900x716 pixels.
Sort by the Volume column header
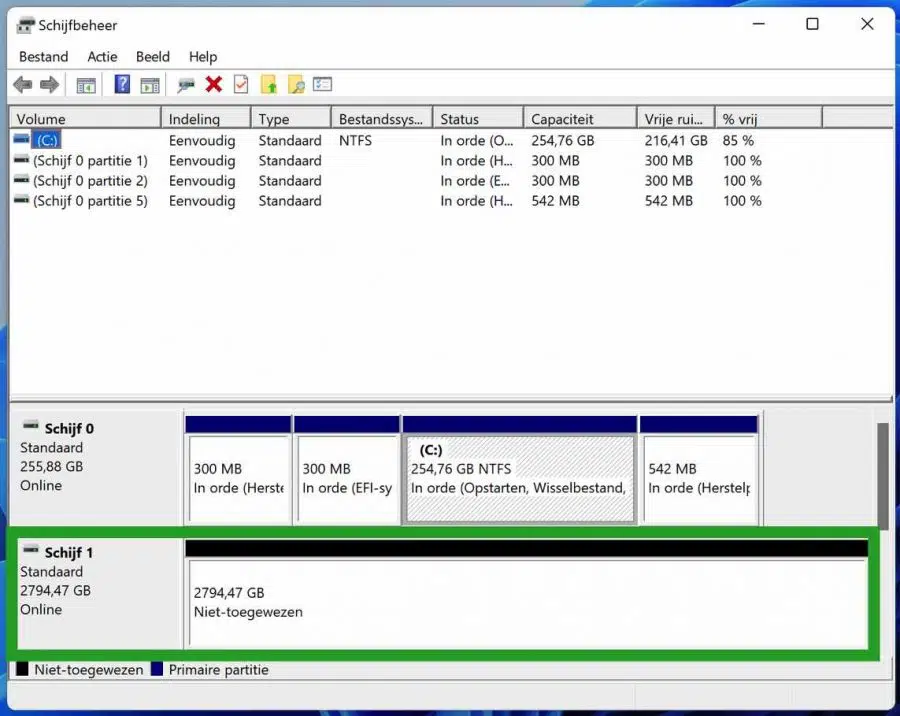coord(86,119)
